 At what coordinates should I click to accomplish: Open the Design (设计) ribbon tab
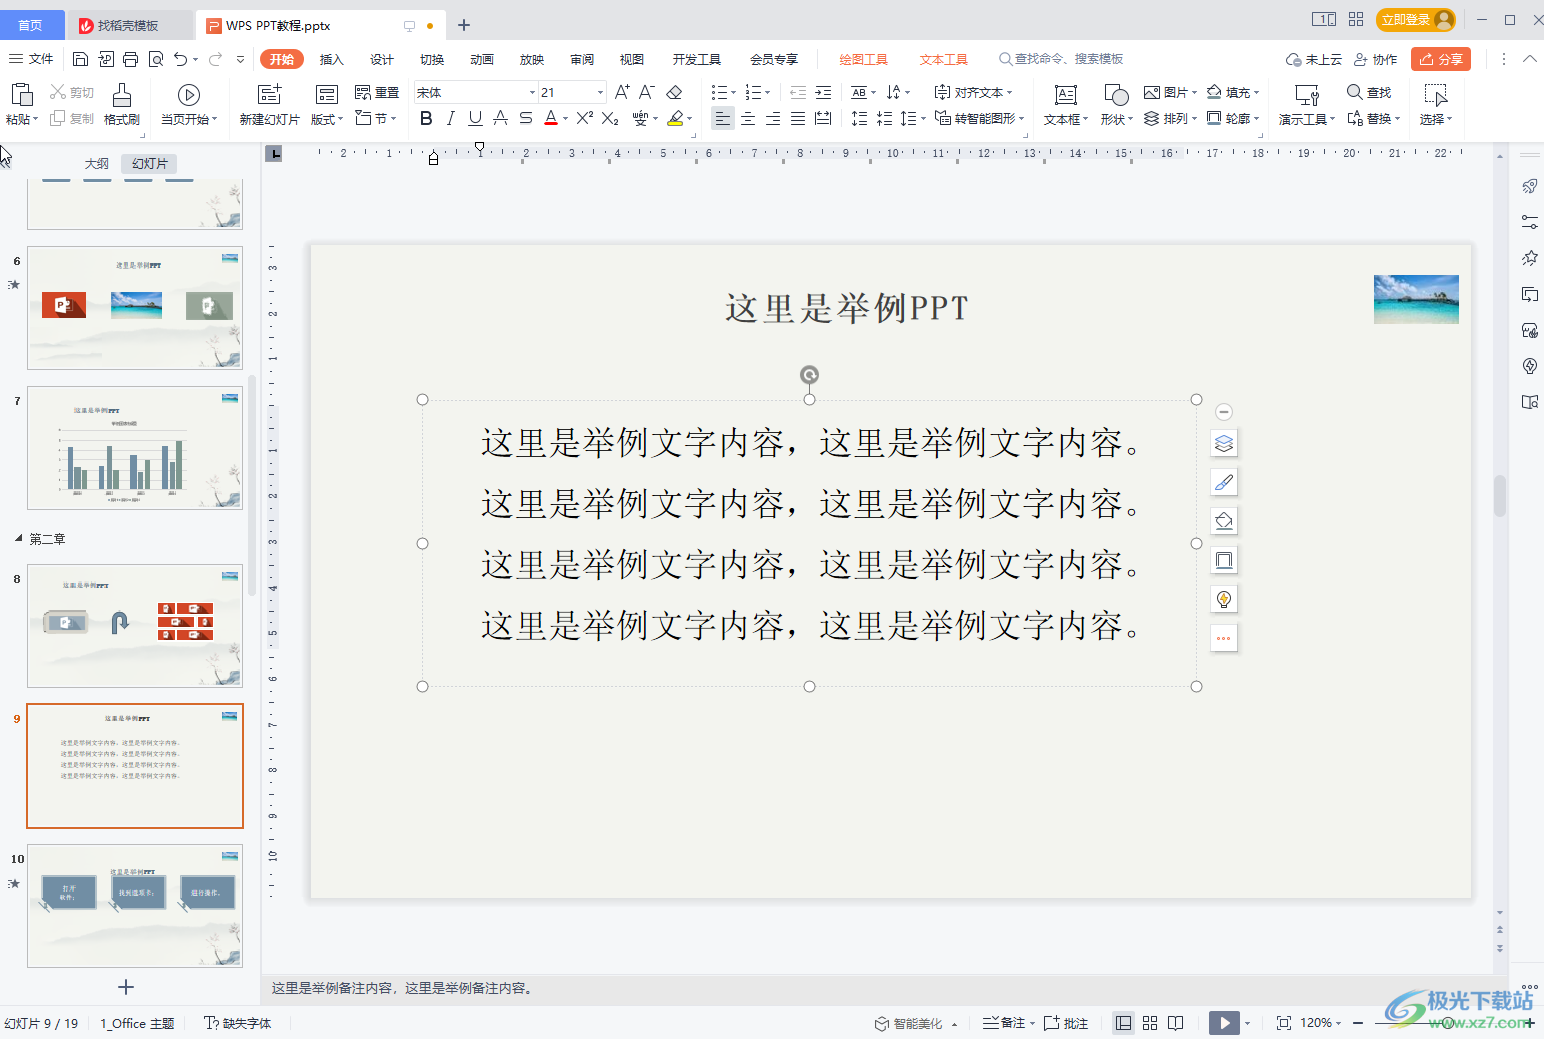pos(382,59)
